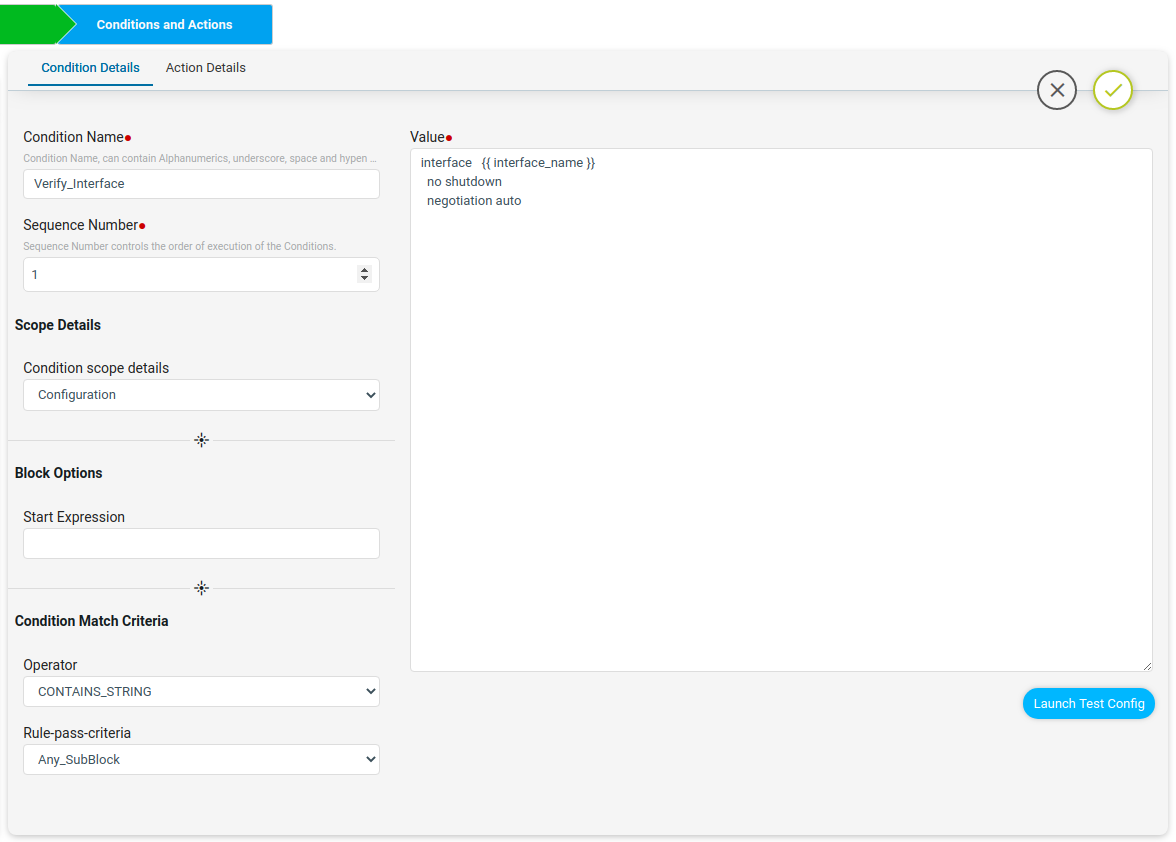
Task: Click the Condition Name help text
Action: [x=200, y=158]
